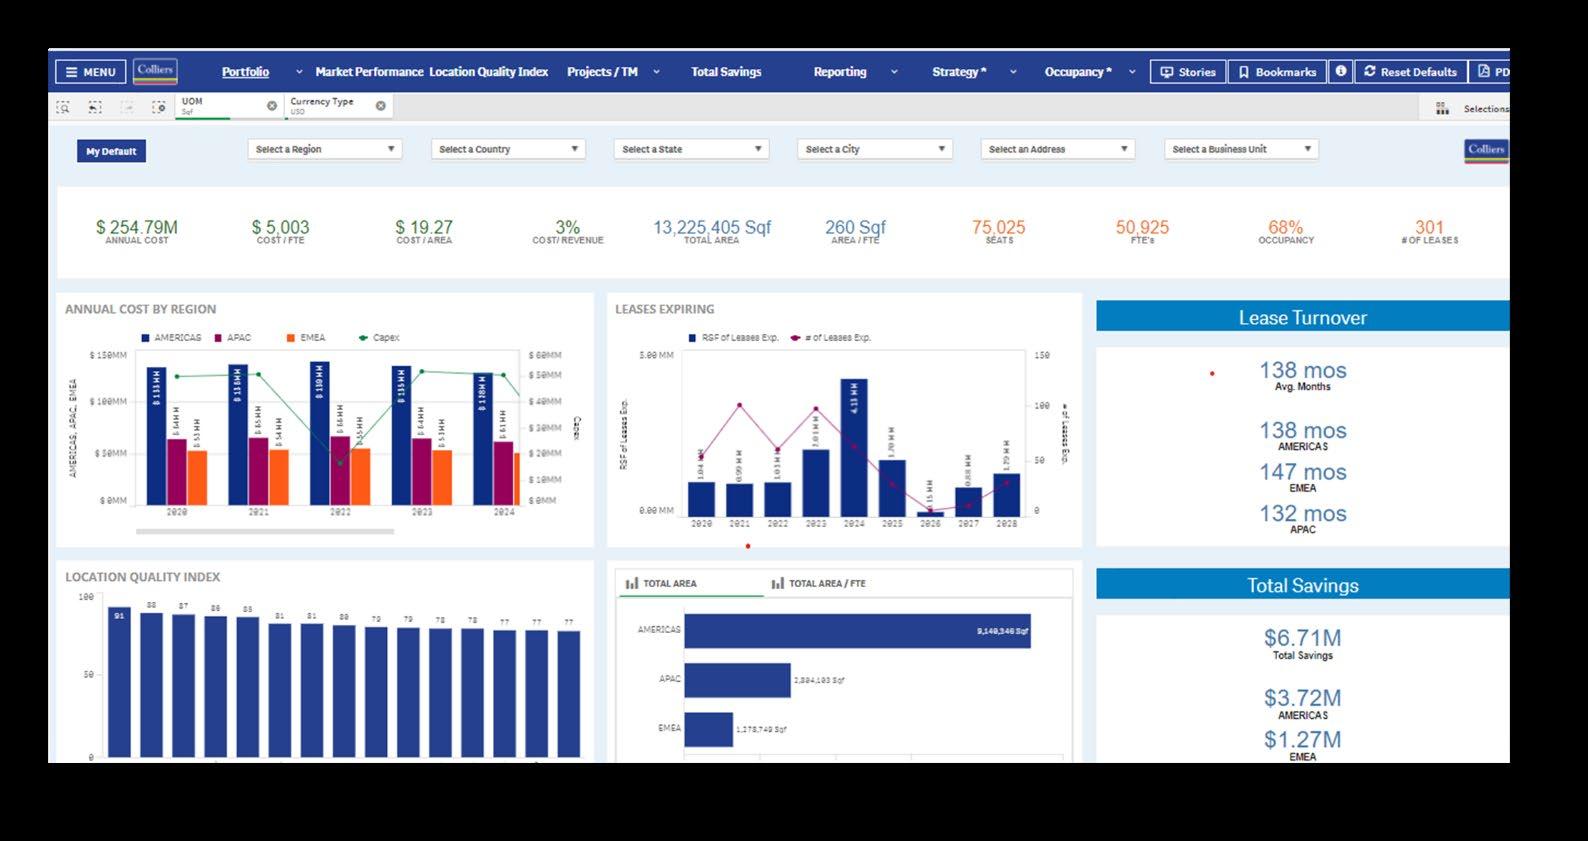Image resolution: width=1588 pixels, height=841 pixels.
Task: Expand the Portfolio menu chevron
Action: click(x=299, y=72)
